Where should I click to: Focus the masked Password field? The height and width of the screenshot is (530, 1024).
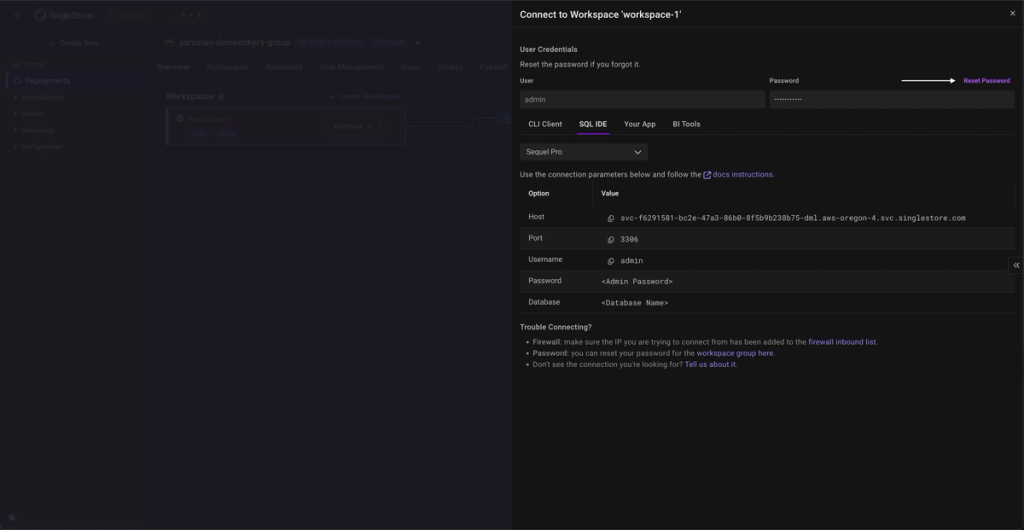(891, 99)
